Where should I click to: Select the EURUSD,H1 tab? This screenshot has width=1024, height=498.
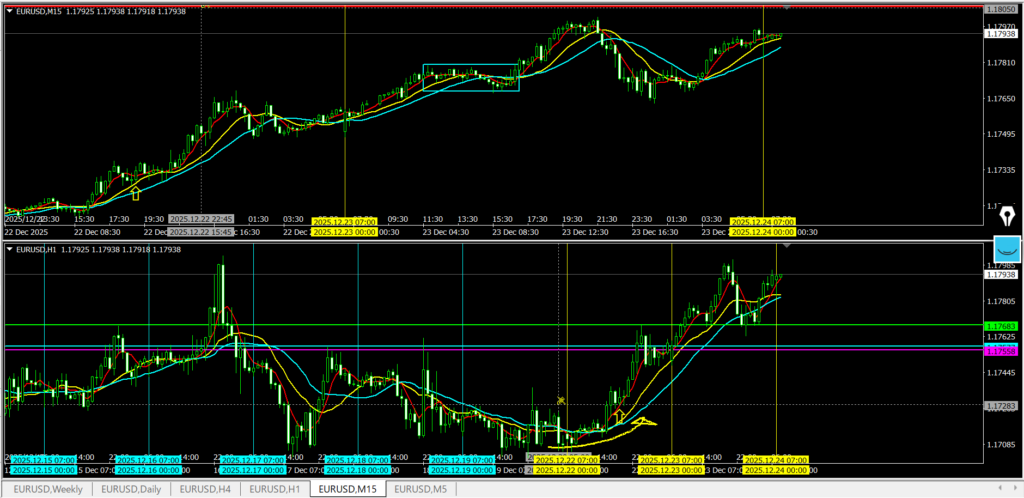point(276,489)
